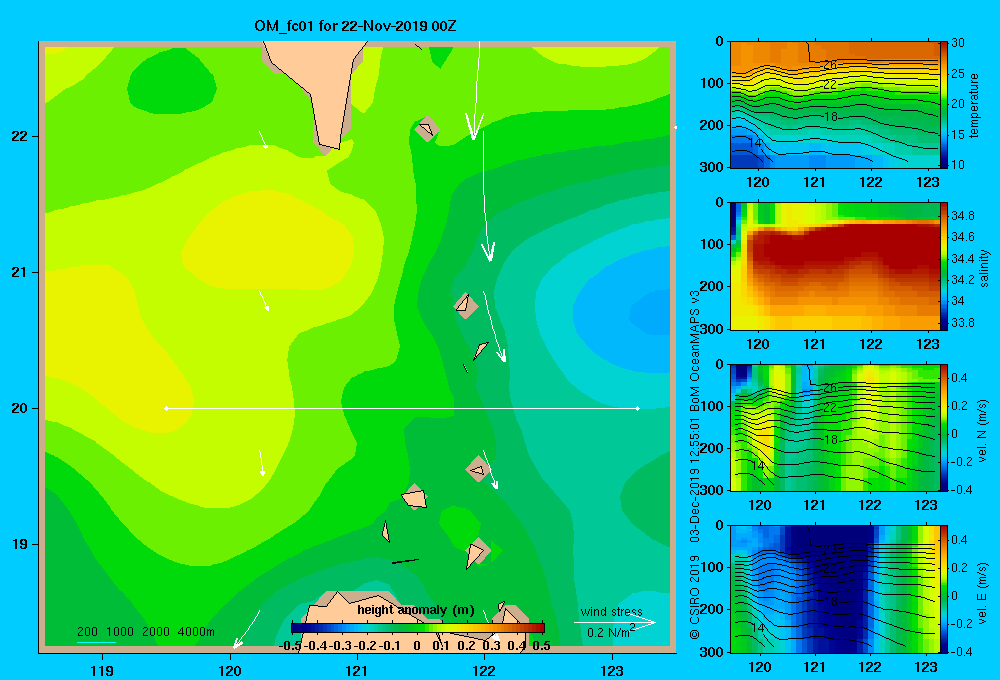
Task: Click the '34.8' salinity scale value
Action: 962,216
